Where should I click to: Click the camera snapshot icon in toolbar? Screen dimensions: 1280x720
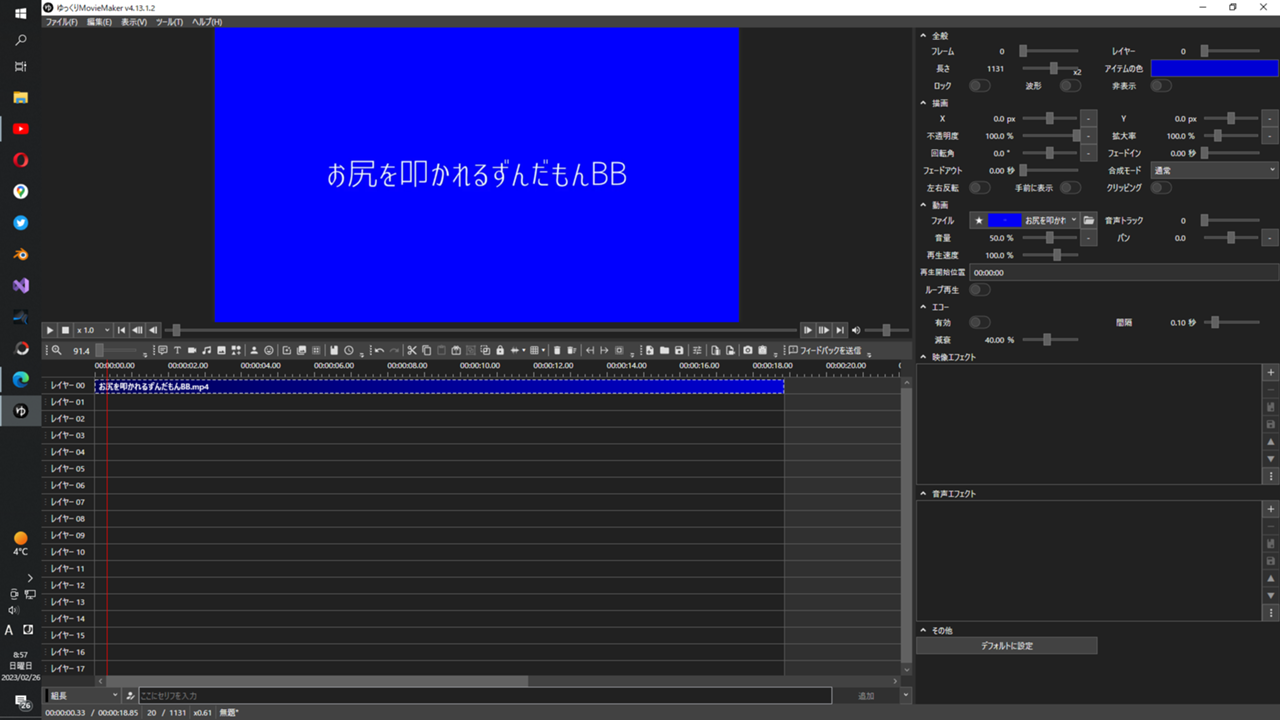coord(747,351)
